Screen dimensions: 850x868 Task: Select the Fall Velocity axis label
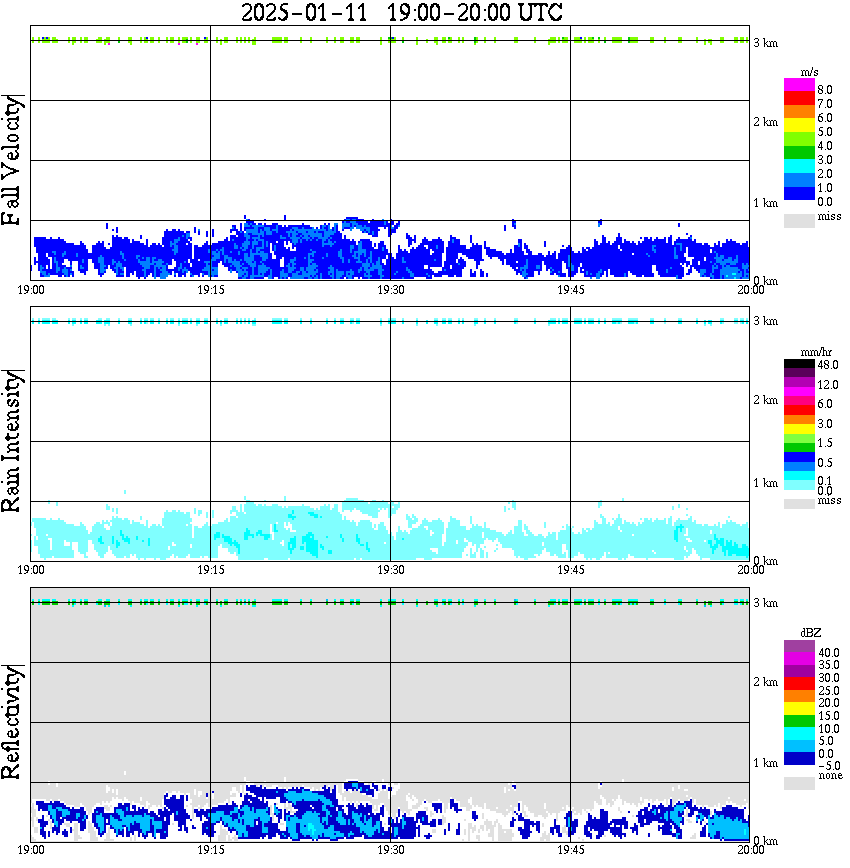(11, 160)
